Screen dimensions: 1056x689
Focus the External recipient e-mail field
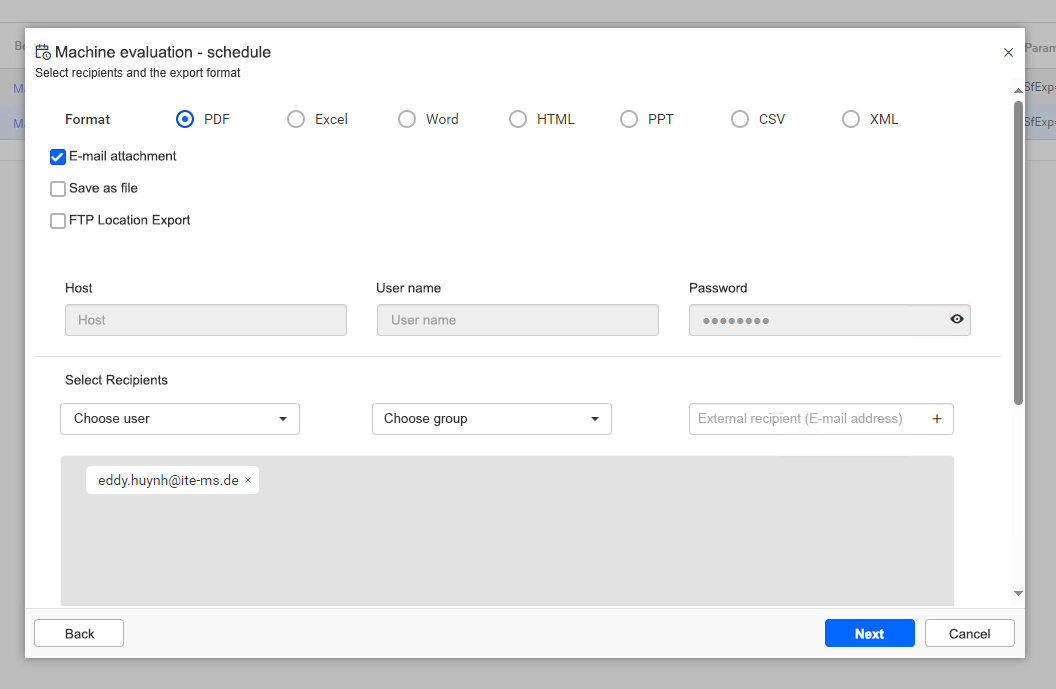point(805,419)
